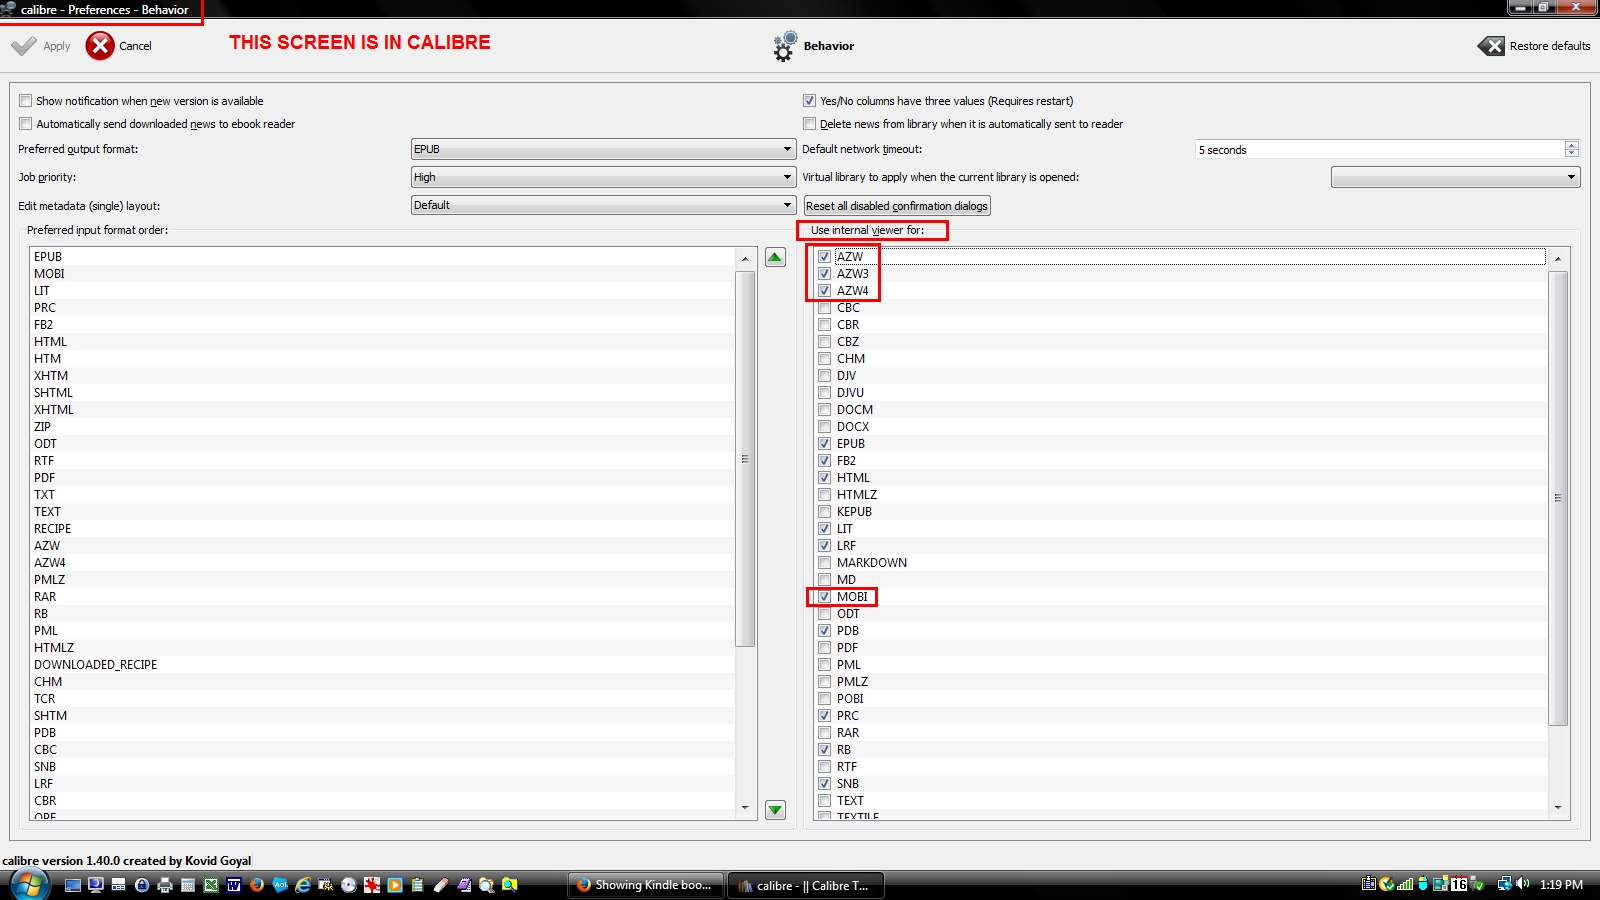The height and width of the screenshot is (900, 1600).
Task: Open the volume icon in system tray
Action: pos(1522,884)
